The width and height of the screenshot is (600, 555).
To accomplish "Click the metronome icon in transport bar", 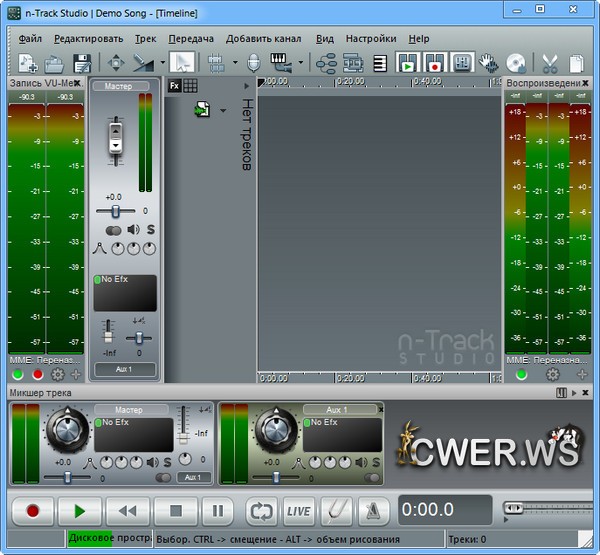I will (371, 510).
